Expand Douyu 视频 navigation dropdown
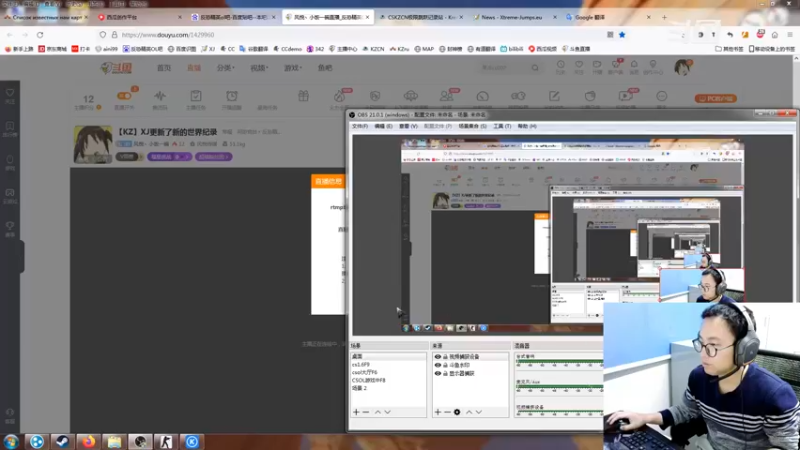The width and height of the screenshot is (800, 450). click(259, 68)
